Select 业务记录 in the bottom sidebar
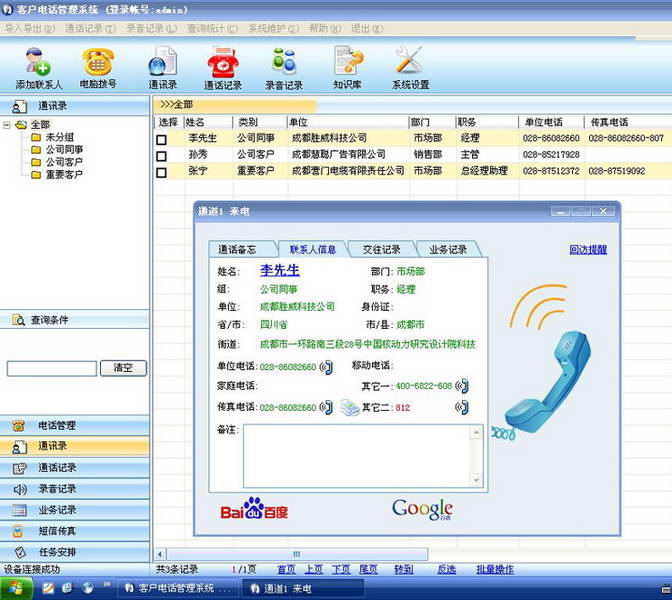672x600 pixels. (75, 510)
